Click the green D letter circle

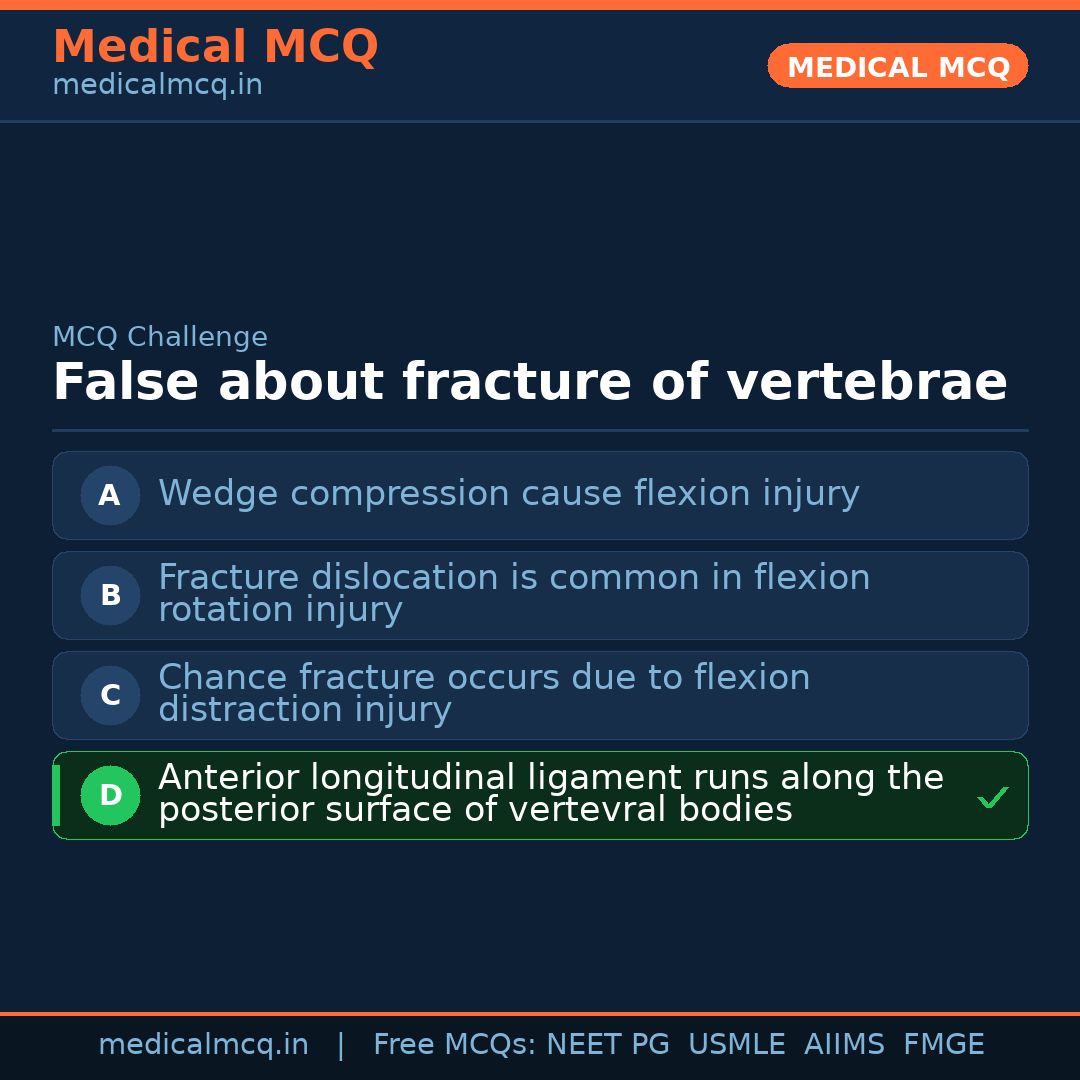[x=110, y=795]
